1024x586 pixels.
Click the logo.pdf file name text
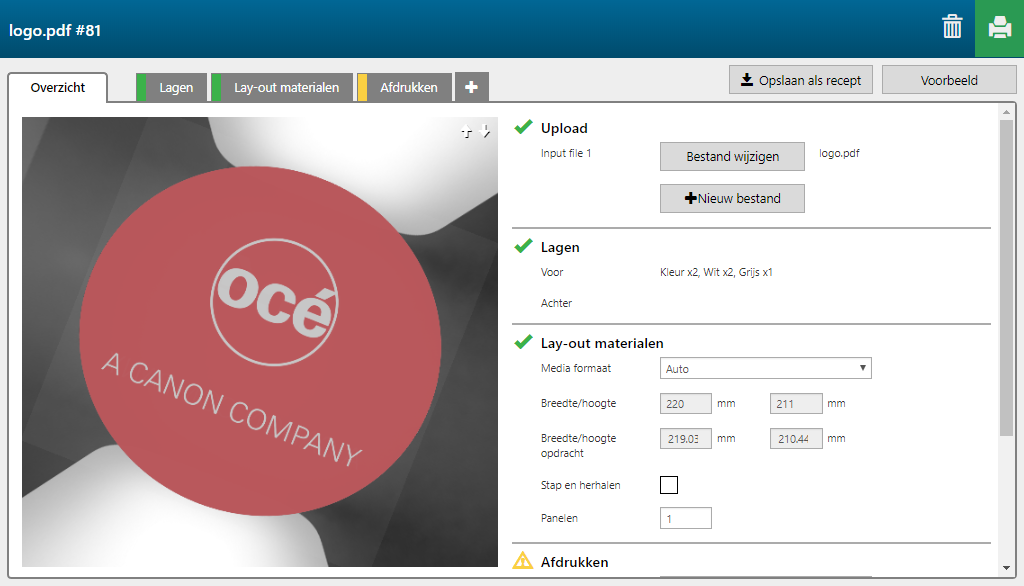coord(839,153)
